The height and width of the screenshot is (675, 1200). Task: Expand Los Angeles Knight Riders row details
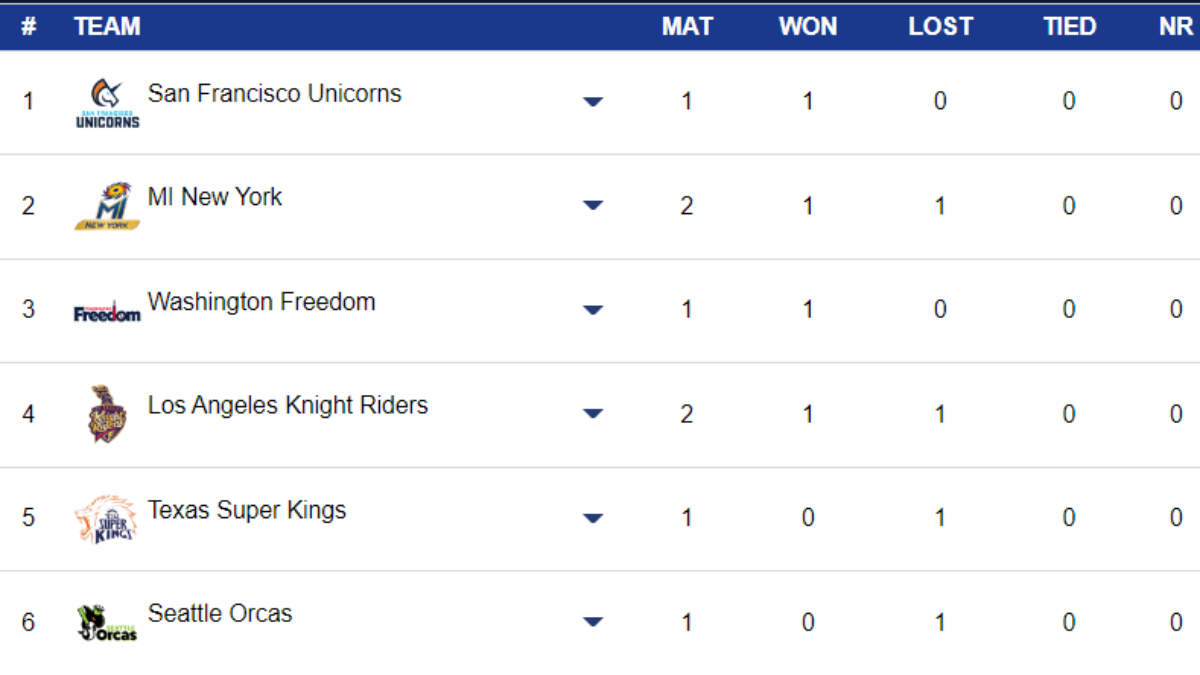593,414
